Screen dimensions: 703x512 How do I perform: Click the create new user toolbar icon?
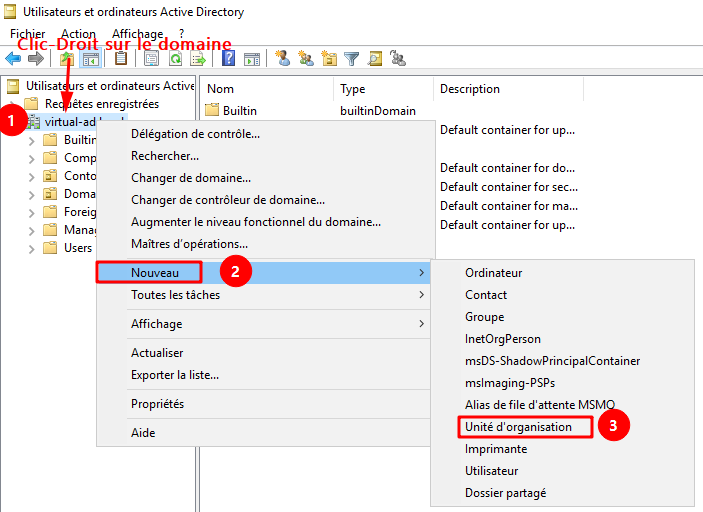tap(283, 59)
